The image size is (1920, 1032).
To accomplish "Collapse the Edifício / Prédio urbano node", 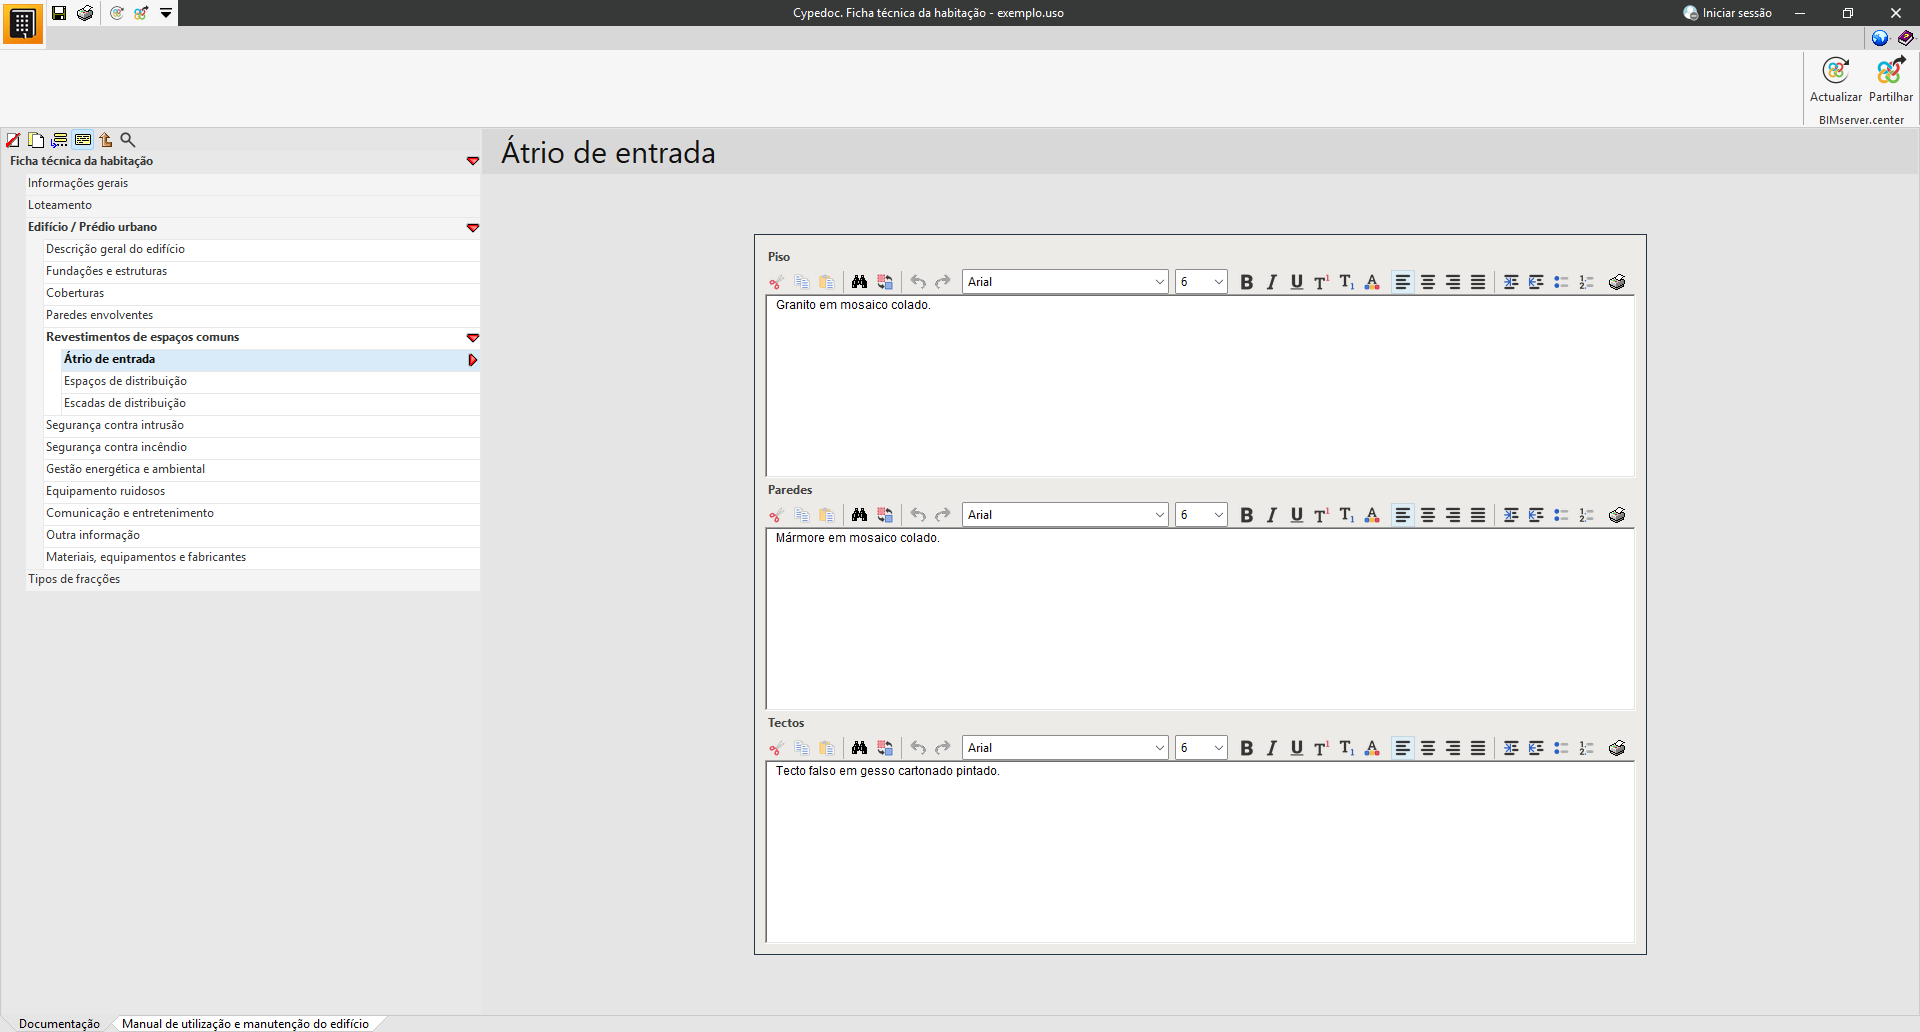I will pyautogui.click(x=473, y=227).
